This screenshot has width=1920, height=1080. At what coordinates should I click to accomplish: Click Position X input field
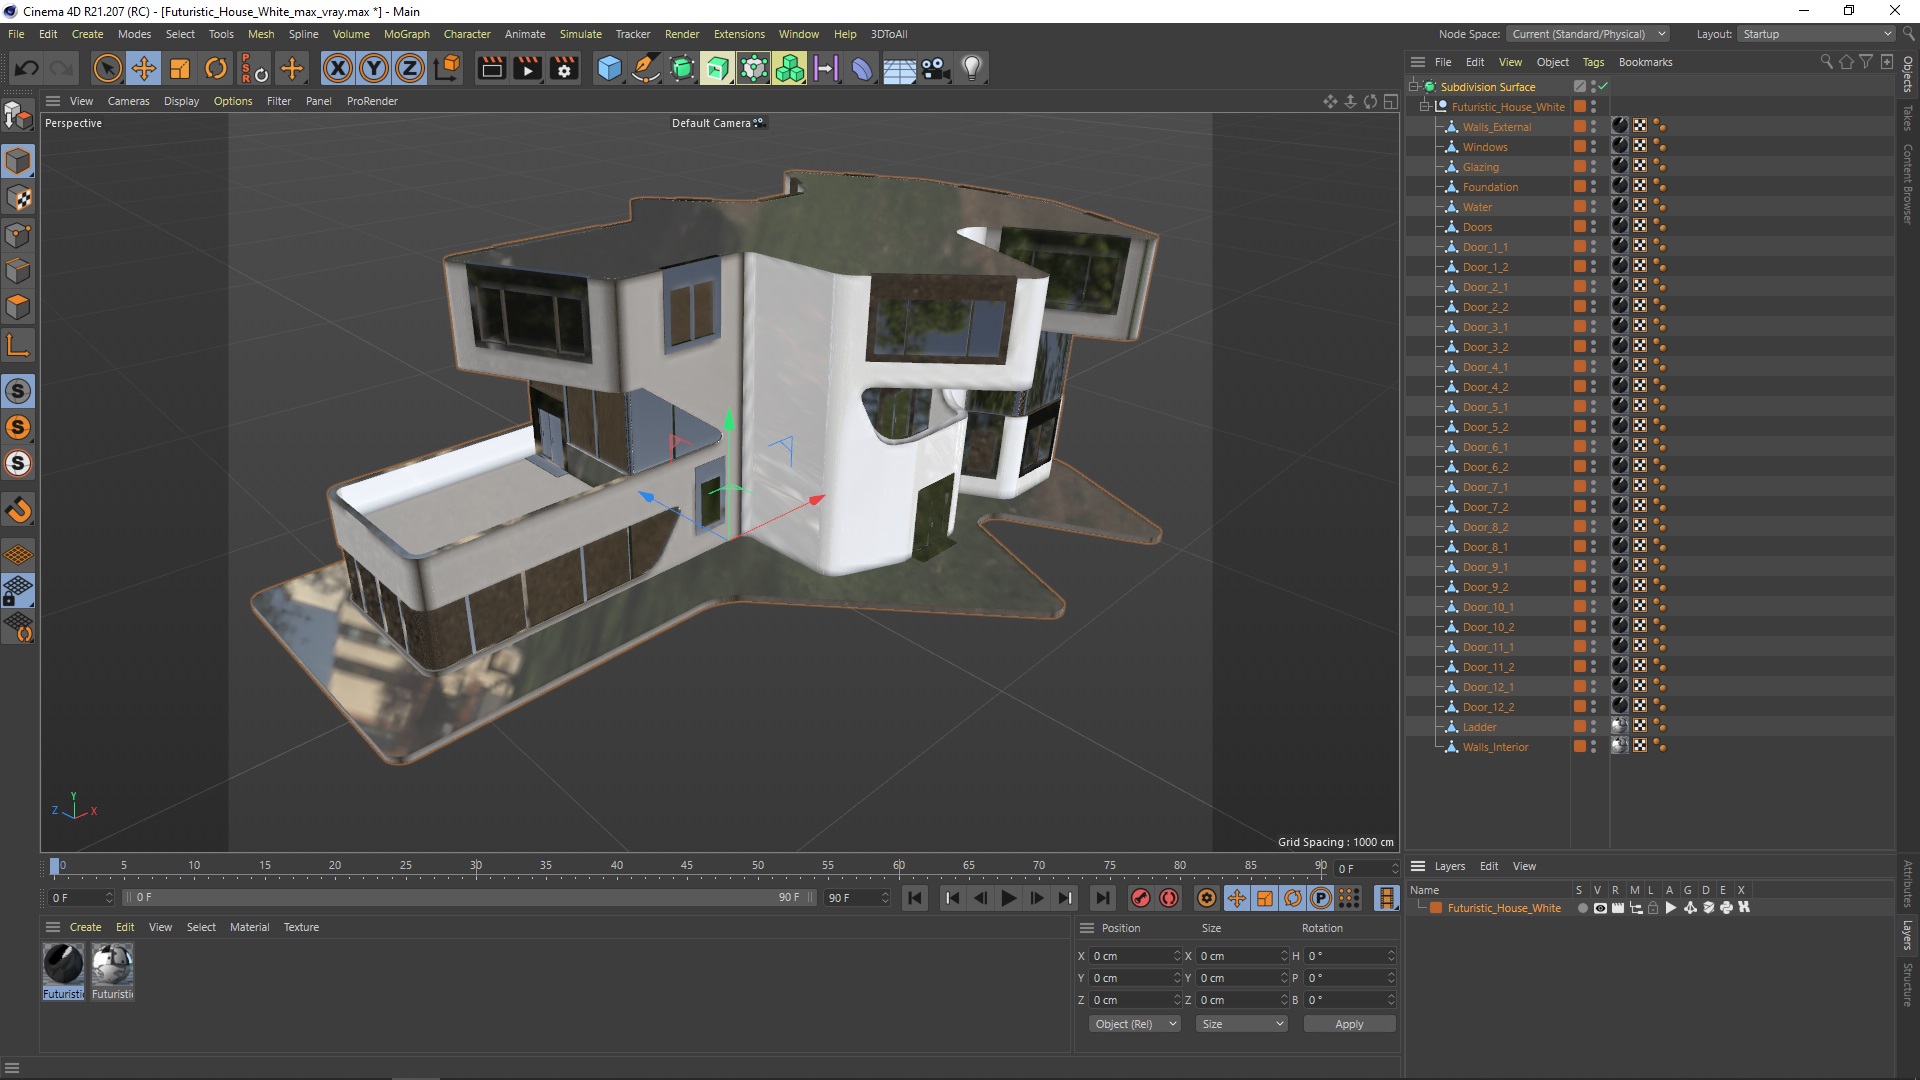pos(1135,956)
